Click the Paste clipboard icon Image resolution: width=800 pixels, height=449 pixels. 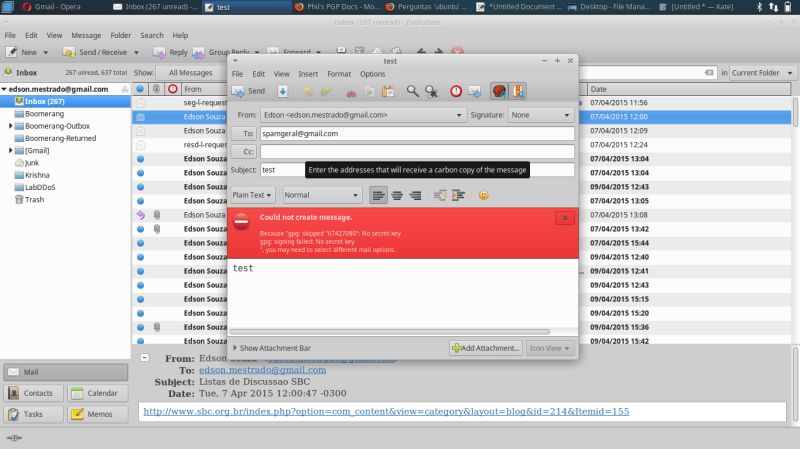(388, 91)
